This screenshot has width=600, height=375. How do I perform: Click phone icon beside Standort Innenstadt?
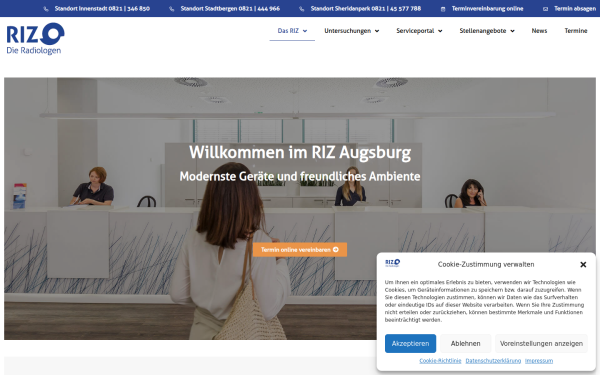(46, 9)
